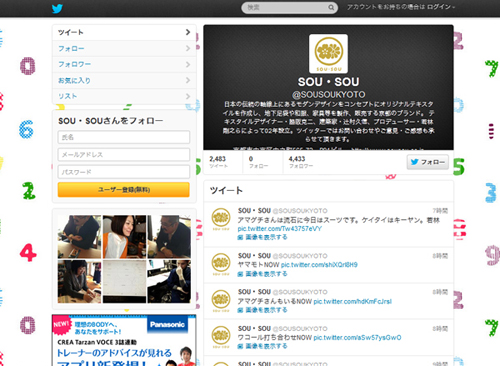
Task: Click the @SOUSOUKYOTO handle in profile header
Action: pyautogui.click(x=328, y=94)
